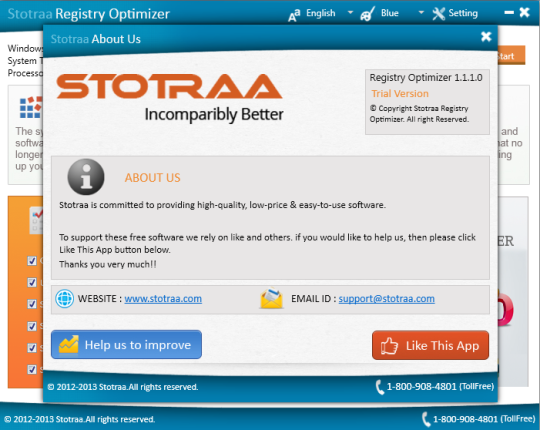Open the www.stotraa.com website link

pos(163,298)
